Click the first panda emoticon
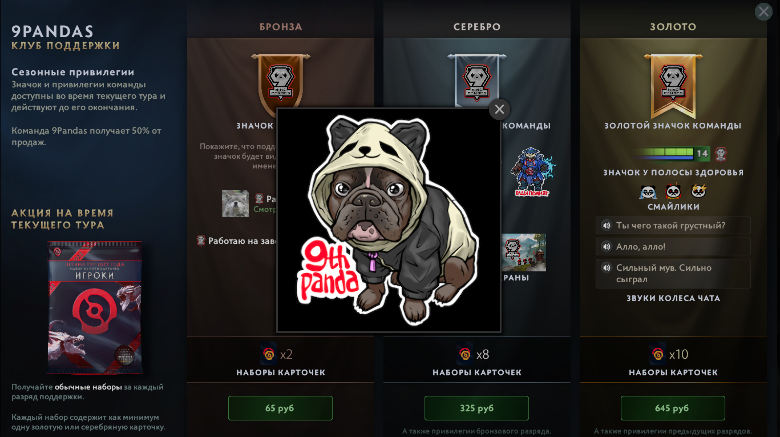 click(648, 192)
